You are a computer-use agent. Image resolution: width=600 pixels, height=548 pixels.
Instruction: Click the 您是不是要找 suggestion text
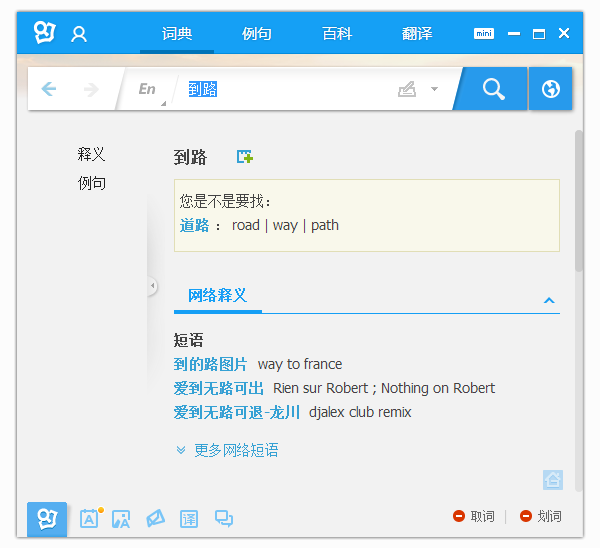[x=225, y=201]
